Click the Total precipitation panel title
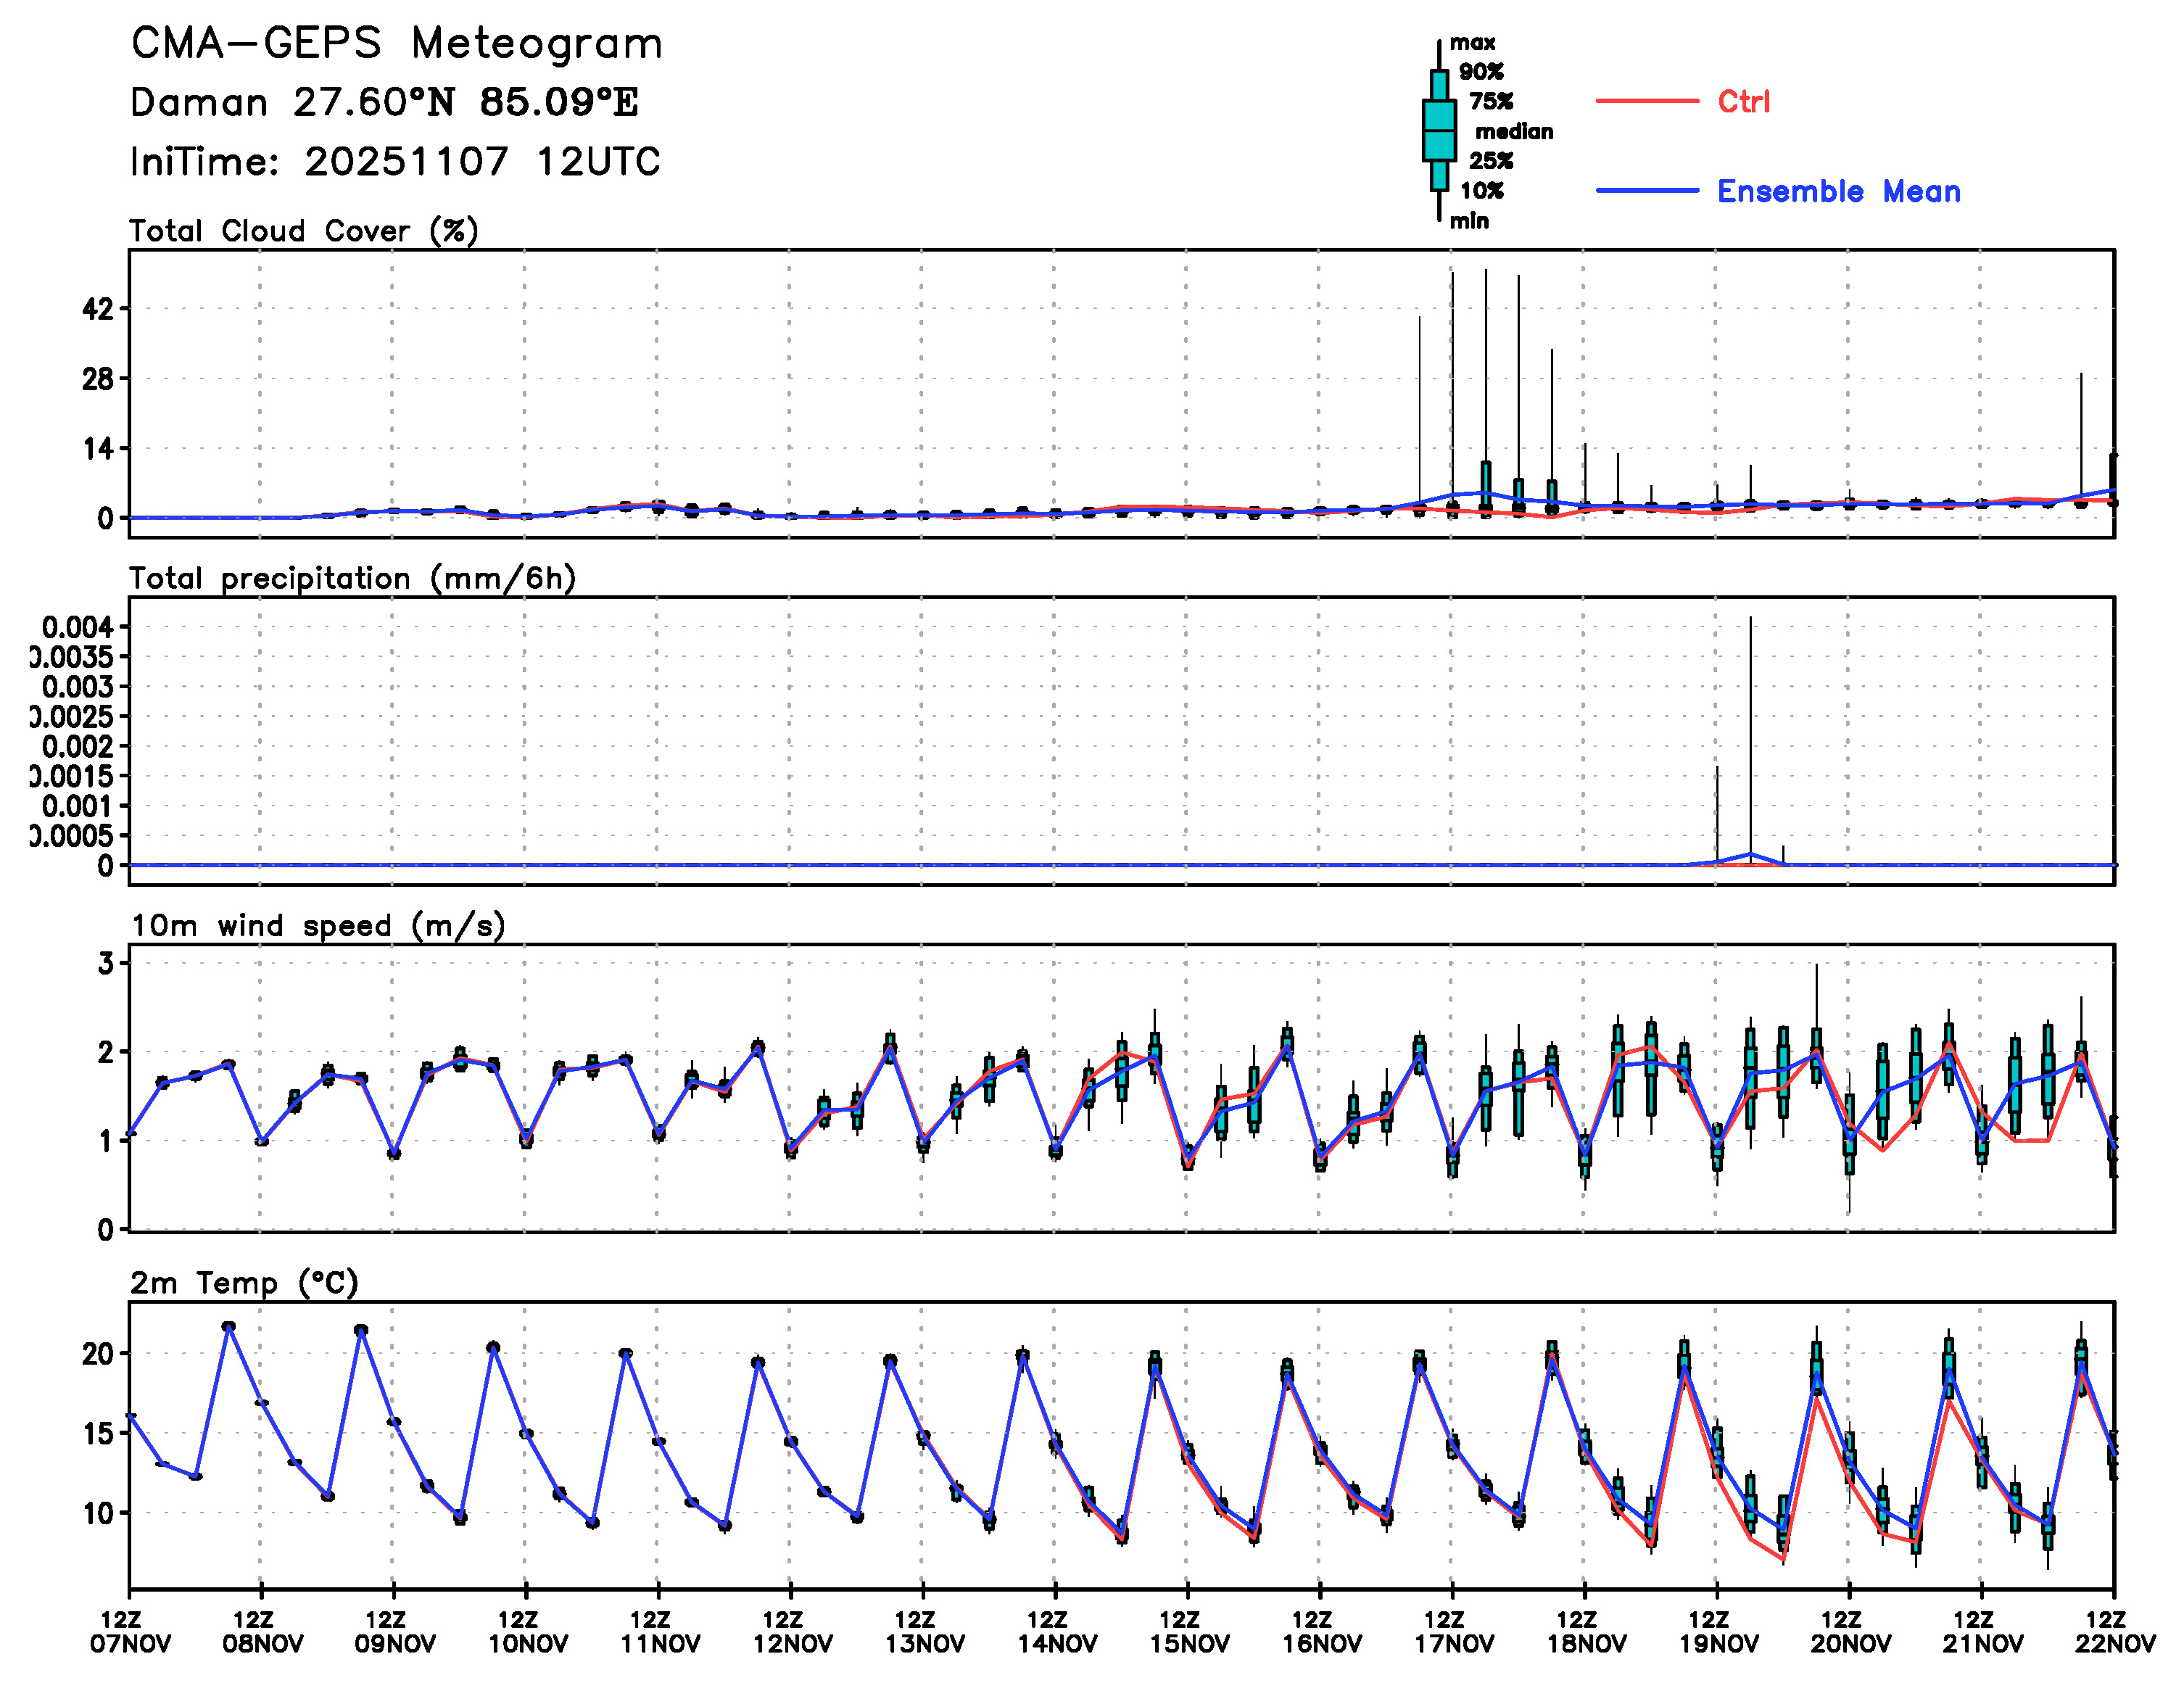This screenshot has width=2184, height=1683. tap(352, 578)
